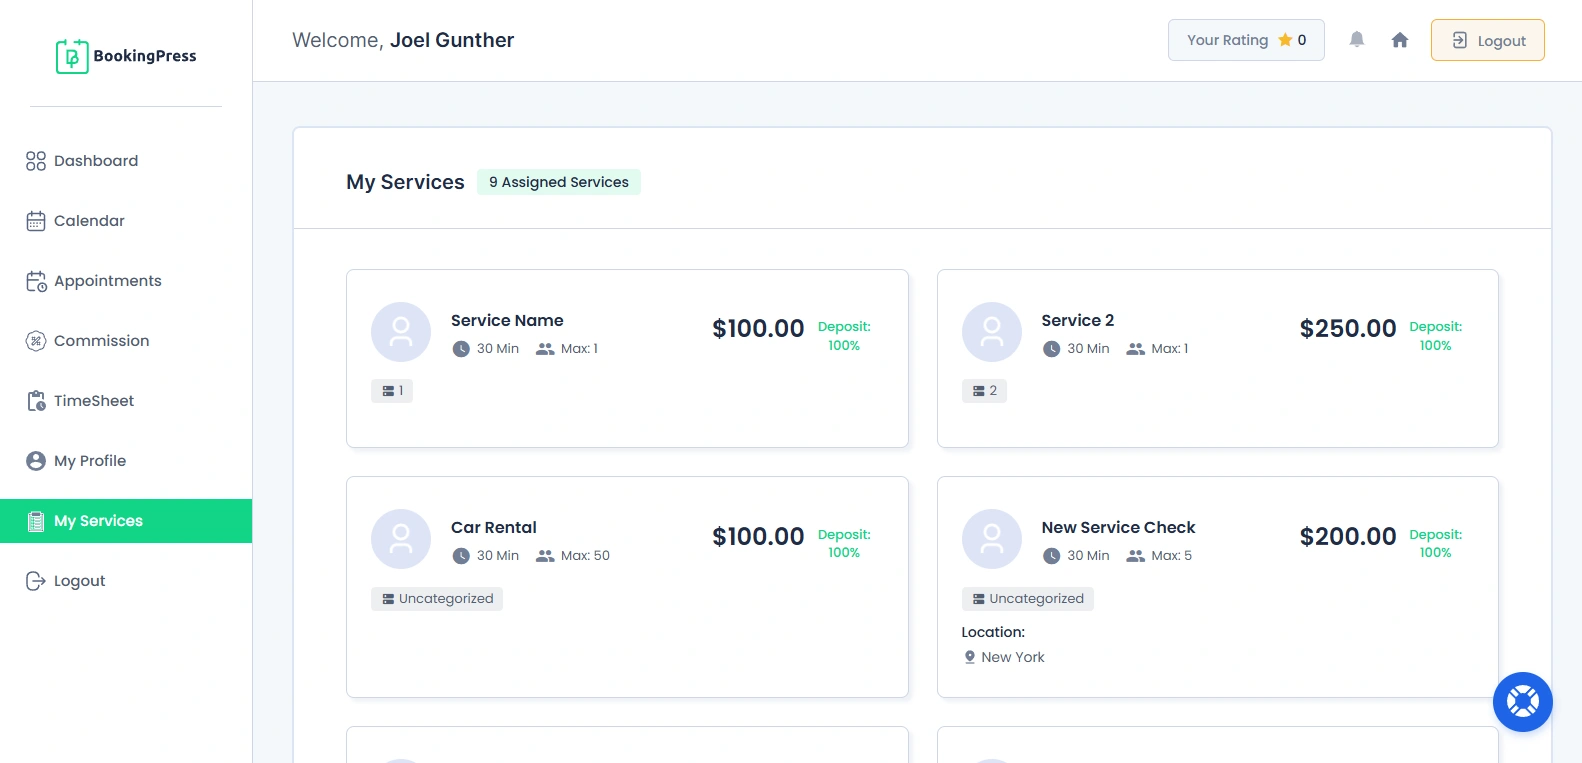
Task: Click the clock icon on Service Name card
Action: (x=461, y=349)
